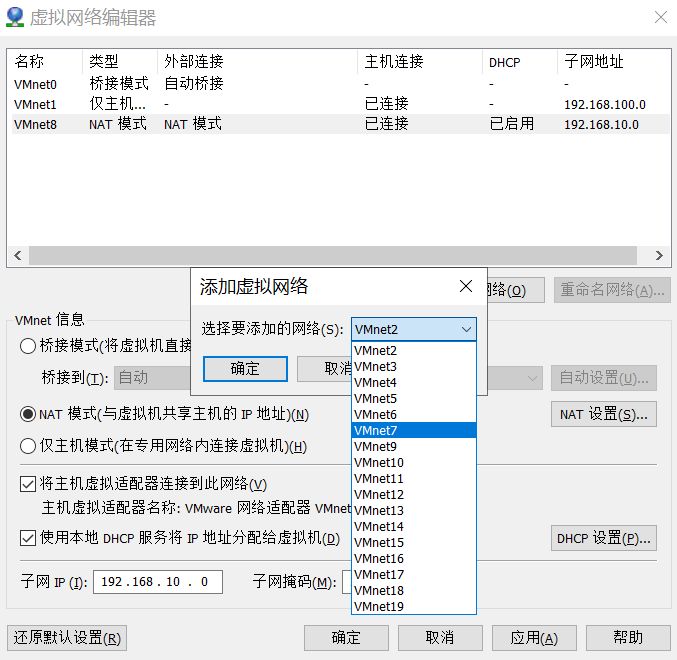The image size is (677, 660).
Task: Choose VMnet13 in the dropdown list
Action: pos(414,510)
